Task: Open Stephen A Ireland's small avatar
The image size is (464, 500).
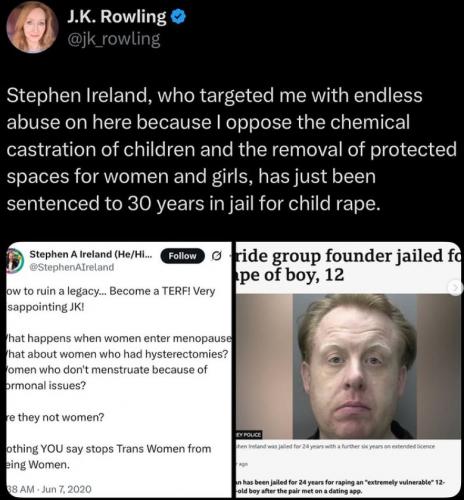Action: [14, 261]
